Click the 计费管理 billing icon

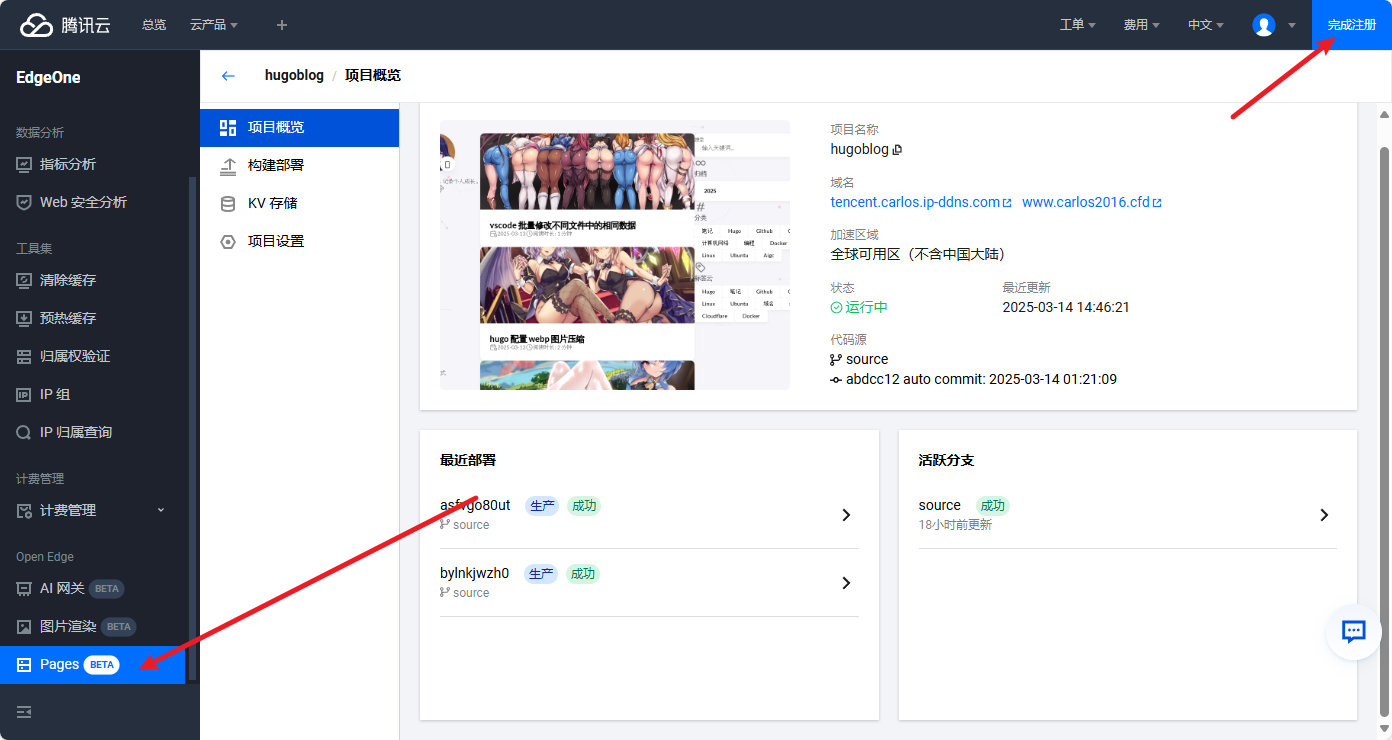coord(24,510)
